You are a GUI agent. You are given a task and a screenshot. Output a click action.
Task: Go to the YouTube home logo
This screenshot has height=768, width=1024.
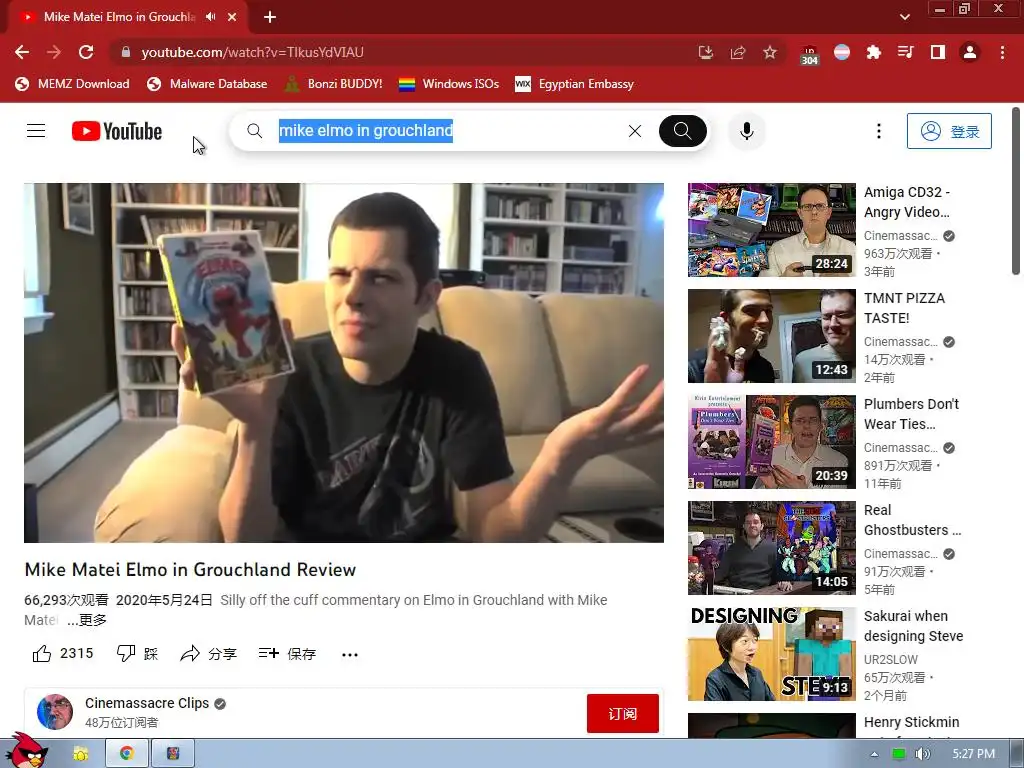click(x=117, y=131)
